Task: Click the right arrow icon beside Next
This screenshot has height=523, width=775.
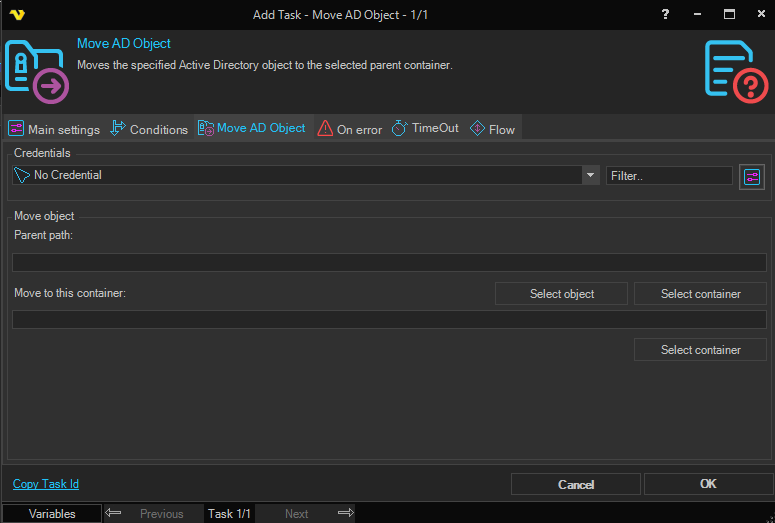Action: (x=346, y=513)
